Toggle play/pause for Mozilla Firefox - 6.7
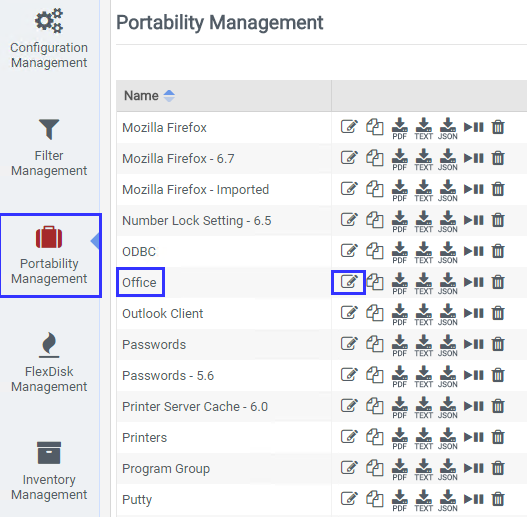 click(x=474, y=158)
